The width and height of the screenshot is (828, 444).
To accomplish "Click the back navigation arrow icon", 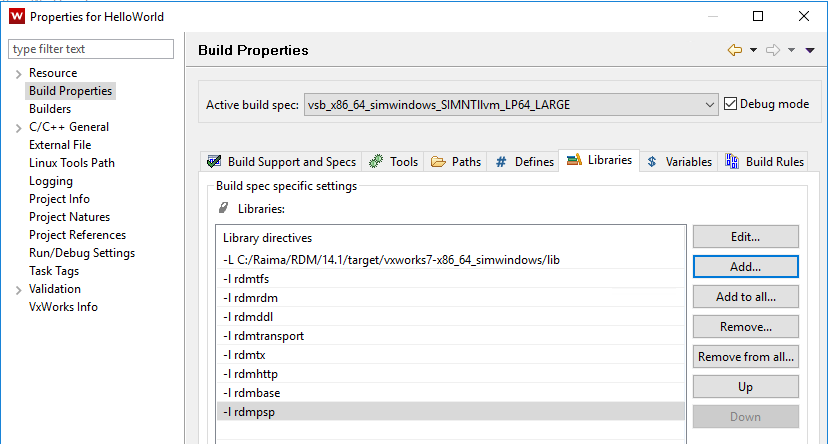I will coord(735,50).
